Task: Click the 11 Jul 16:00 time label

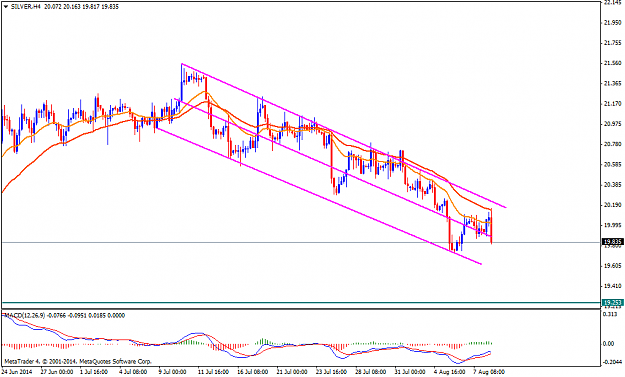Action: pos(213,372)
